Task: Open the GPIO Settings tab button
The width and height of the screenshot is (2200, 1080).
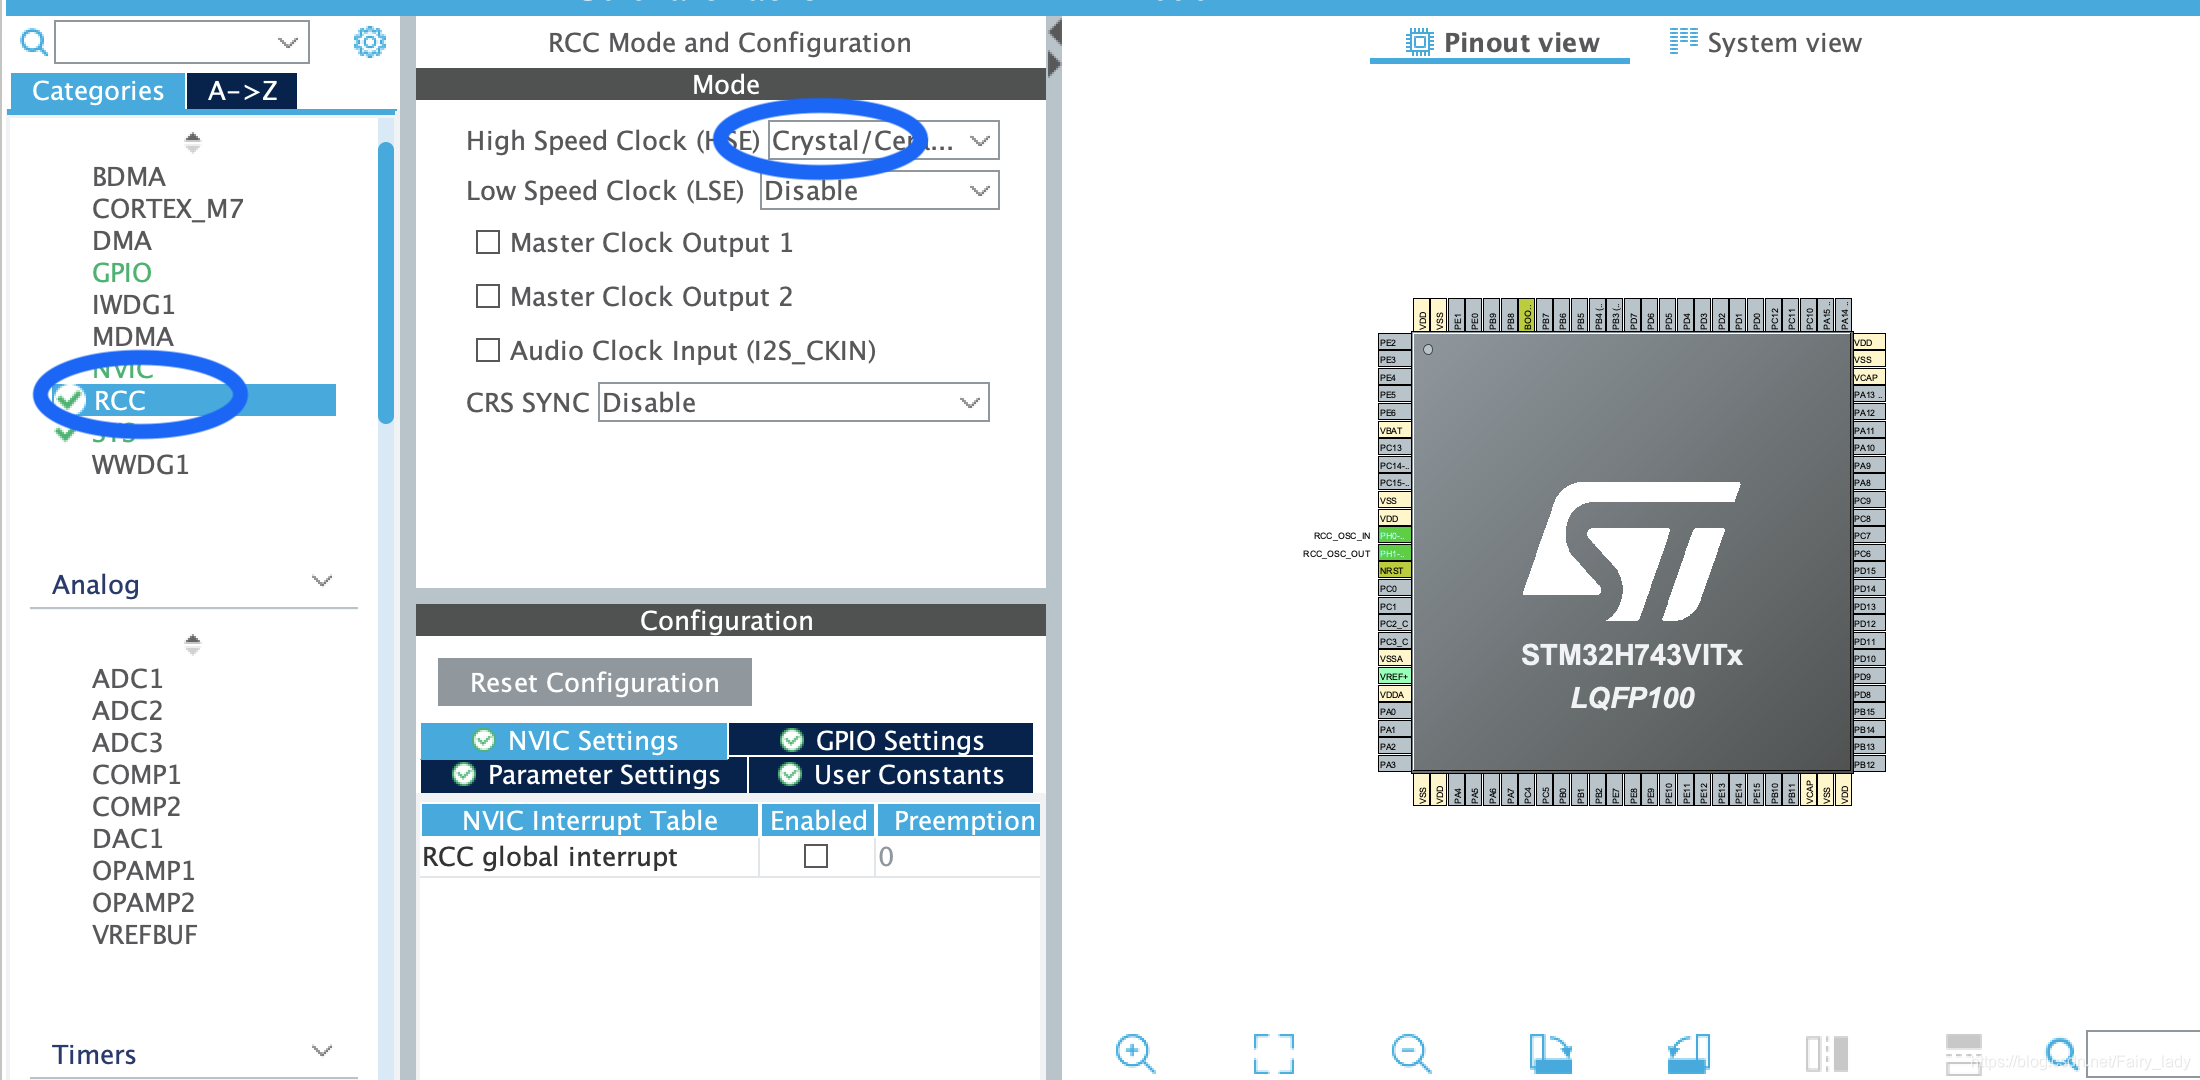Action: point(882,740)
